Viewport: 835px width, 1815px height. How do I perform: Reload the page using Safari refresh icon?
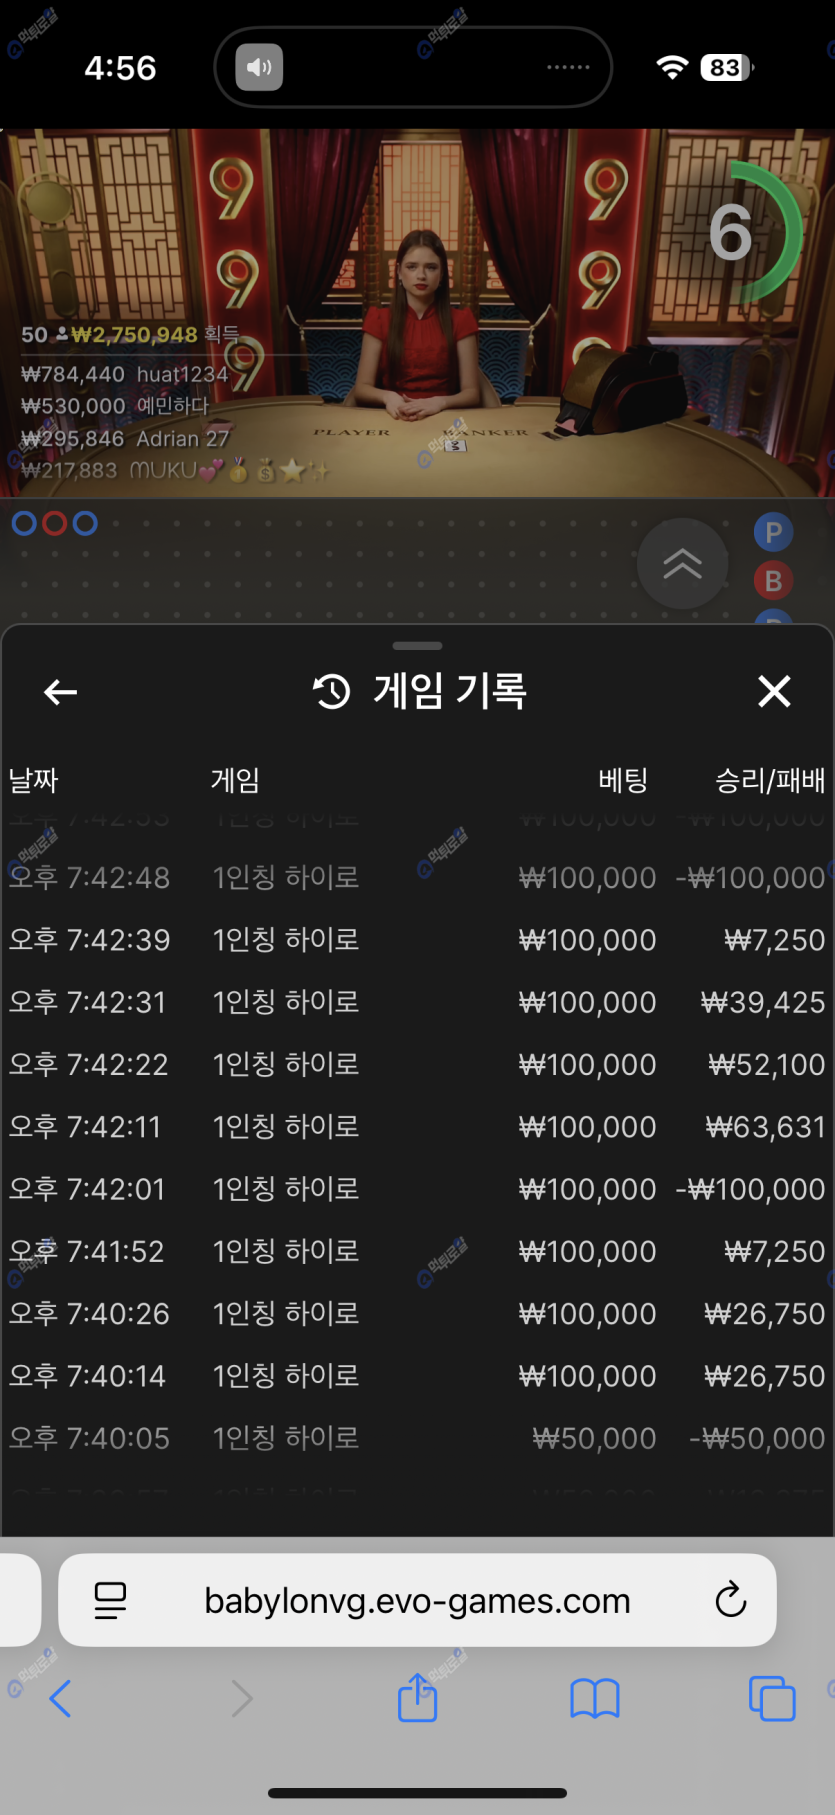coord(730,1600)
